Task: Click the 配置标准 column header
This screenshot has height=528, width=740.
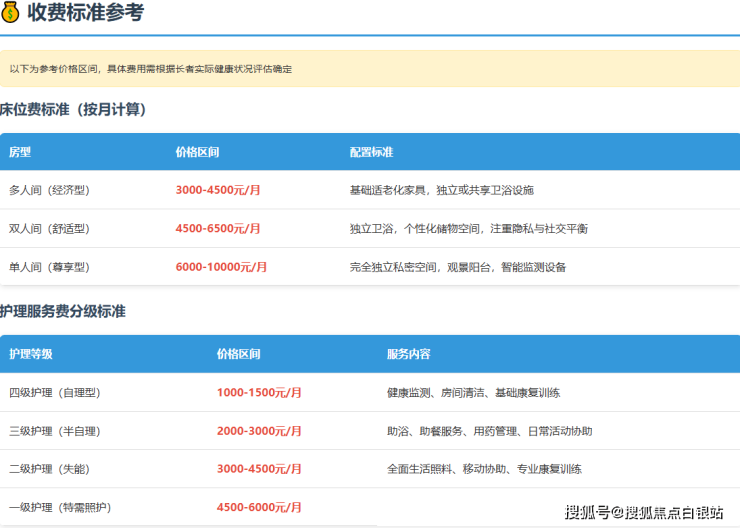Action: (x=371, y=152)
